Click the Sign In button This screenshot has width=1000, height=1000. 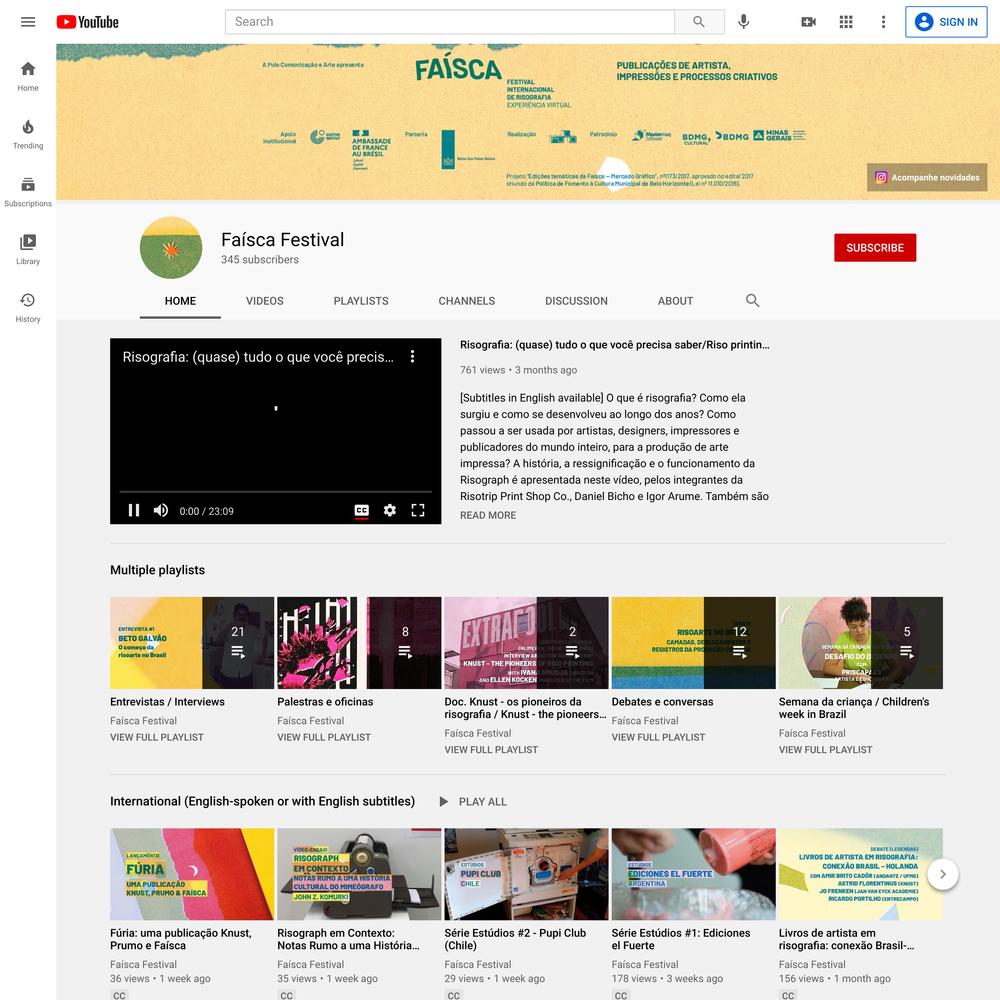[x=946, y=22]
